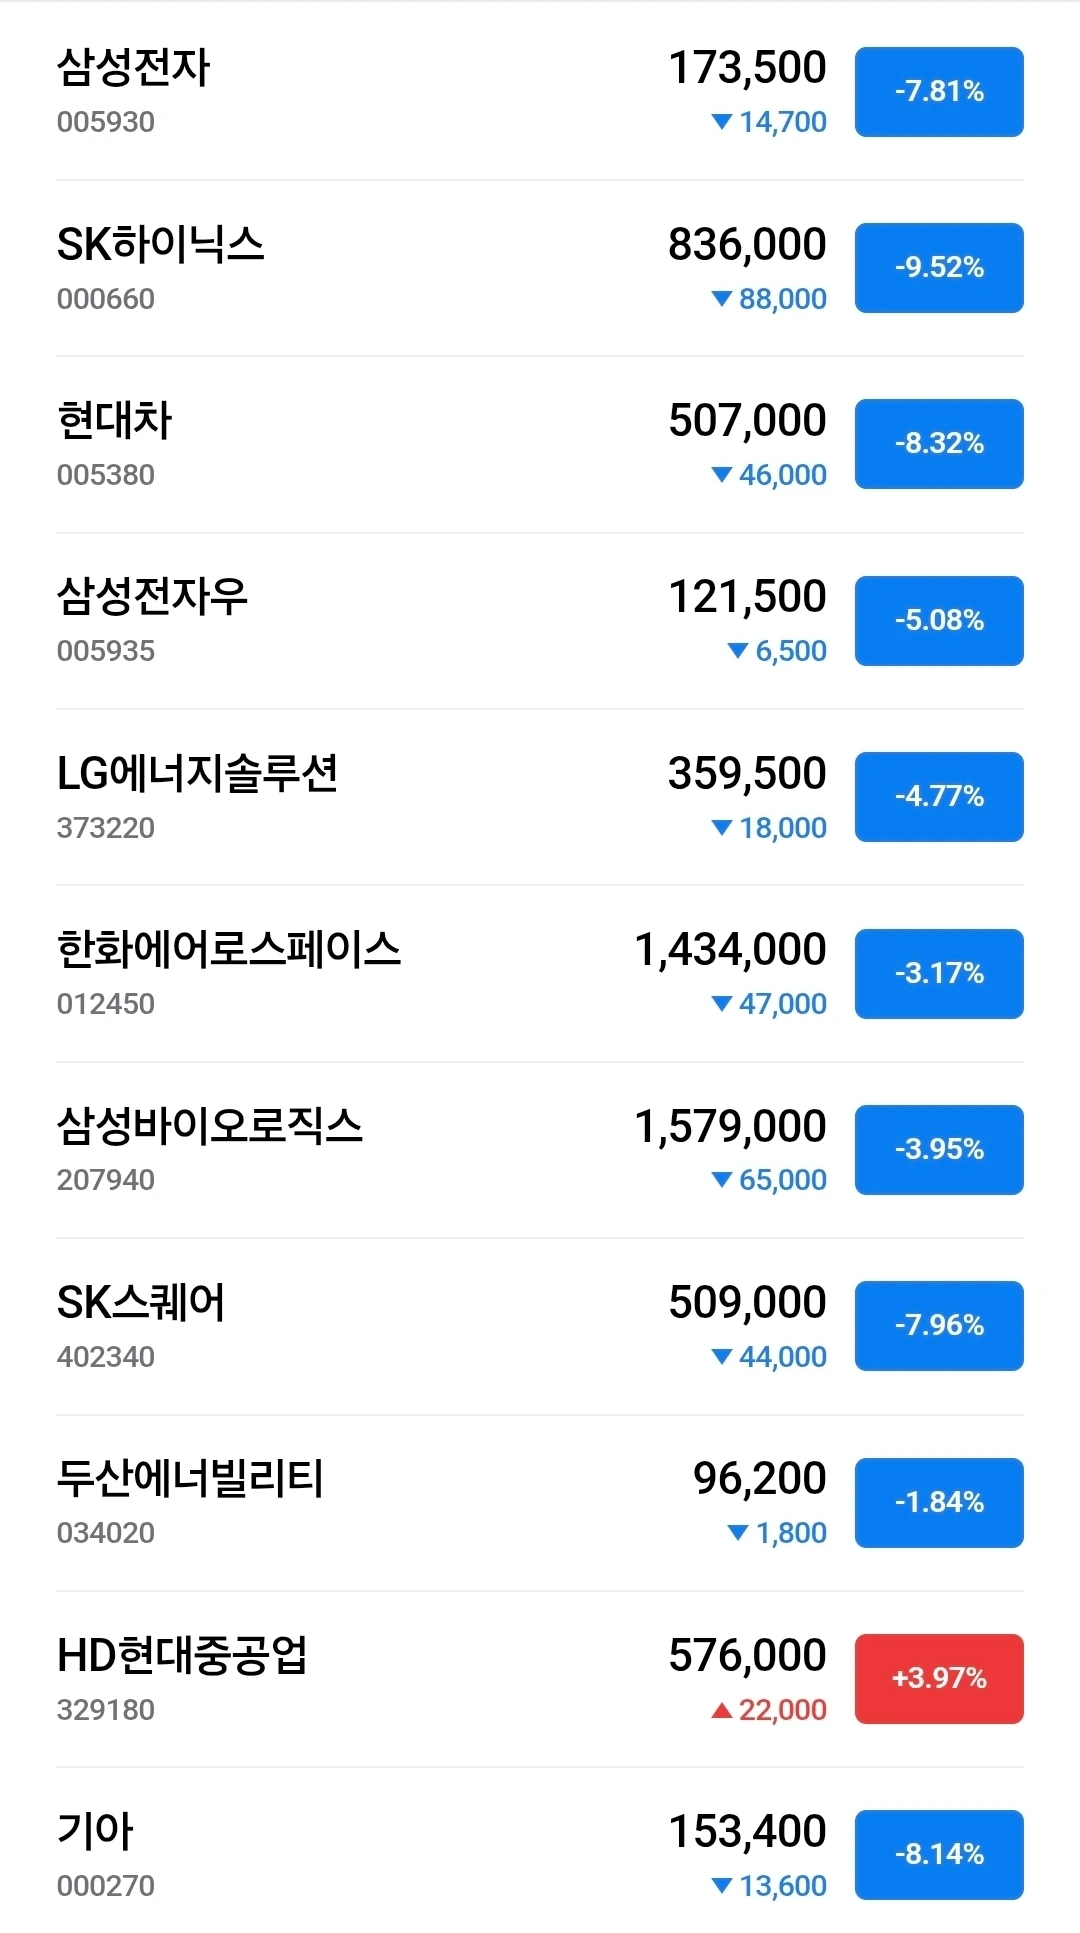This screenshot has width=1080, height=1933.
Task: Tap the -9.52% badge for SK하이닉스
Action: (938, 268)
